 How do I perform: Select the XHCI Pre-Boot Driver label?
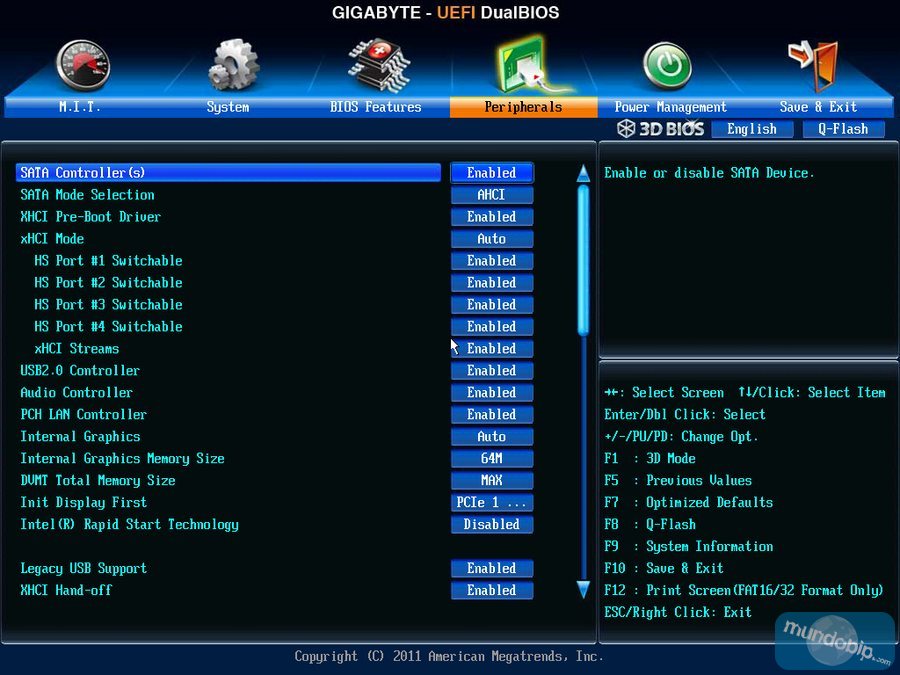91,217
